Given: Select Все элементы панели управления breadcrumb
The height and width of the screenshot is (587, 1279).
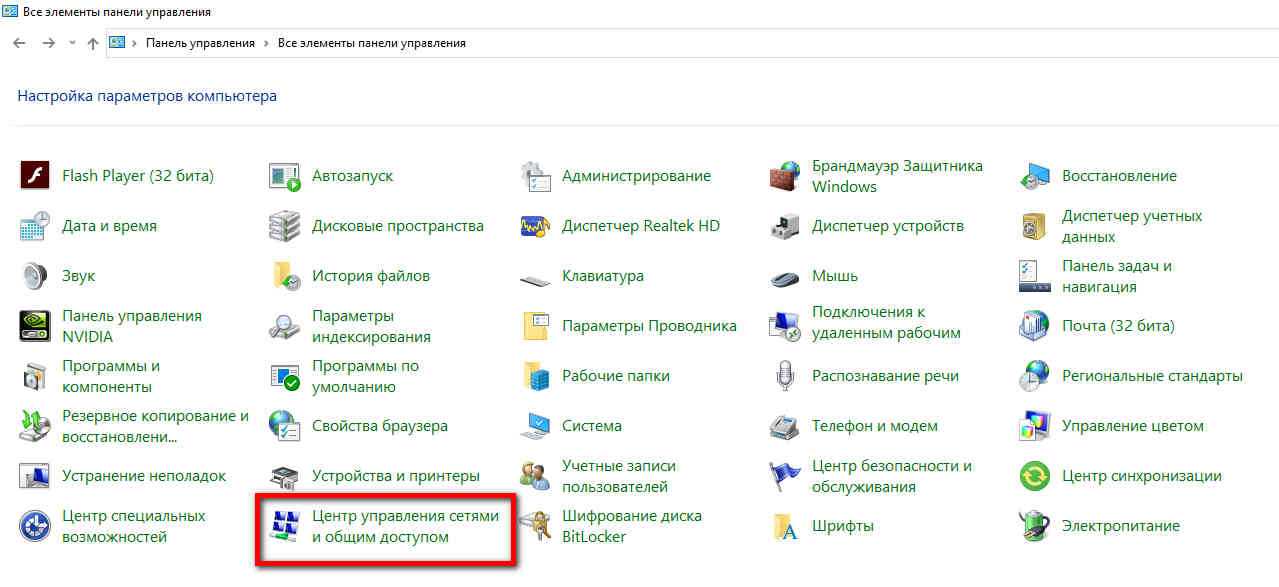Looking at the screenshot, I should (x=371, y=43).
